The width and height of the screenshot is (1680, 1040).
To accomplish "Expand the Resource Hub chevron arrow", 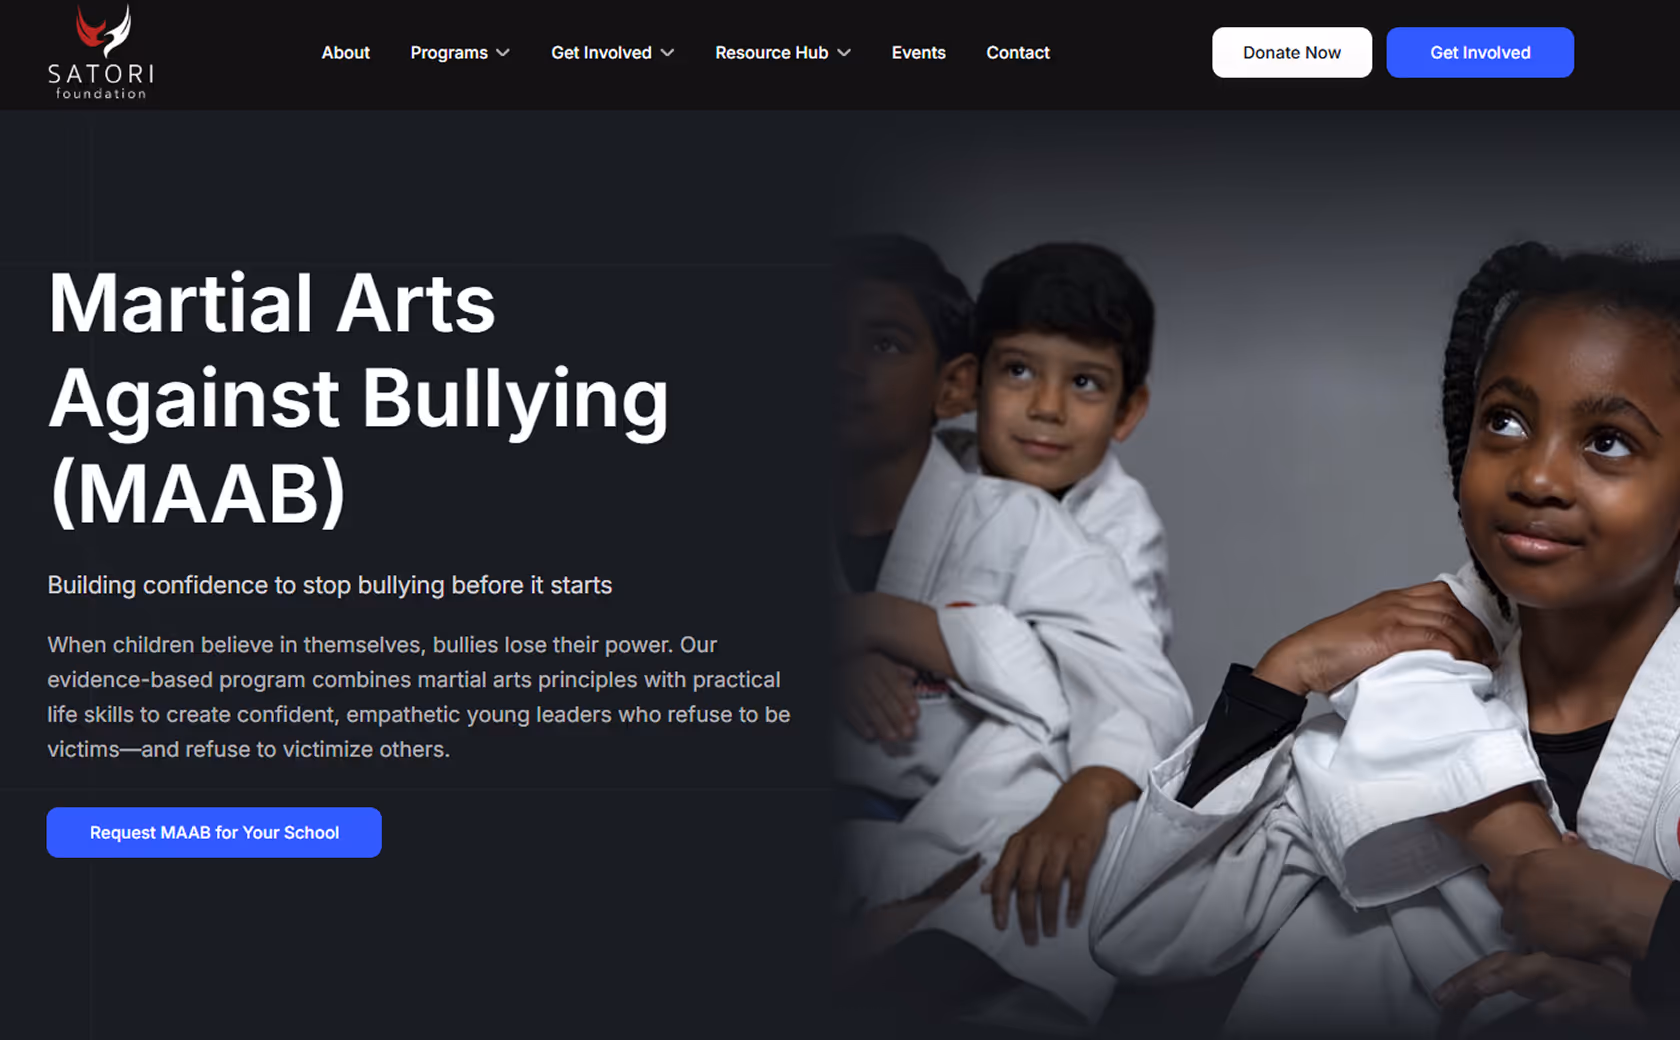I will [844, 53].
